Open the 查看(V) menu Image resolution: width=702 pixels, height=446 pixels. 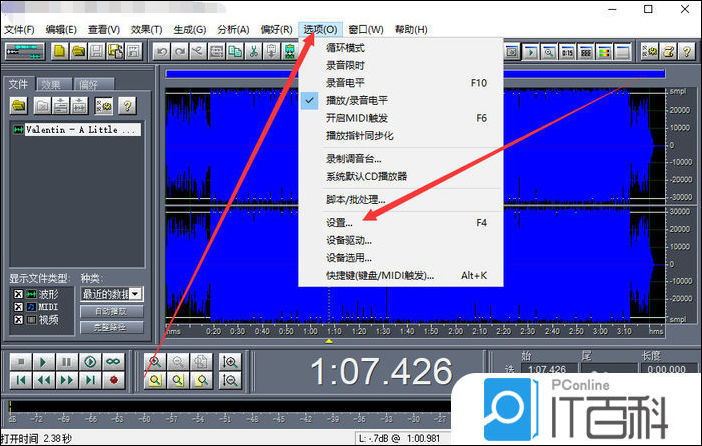(x=104, y=30)
